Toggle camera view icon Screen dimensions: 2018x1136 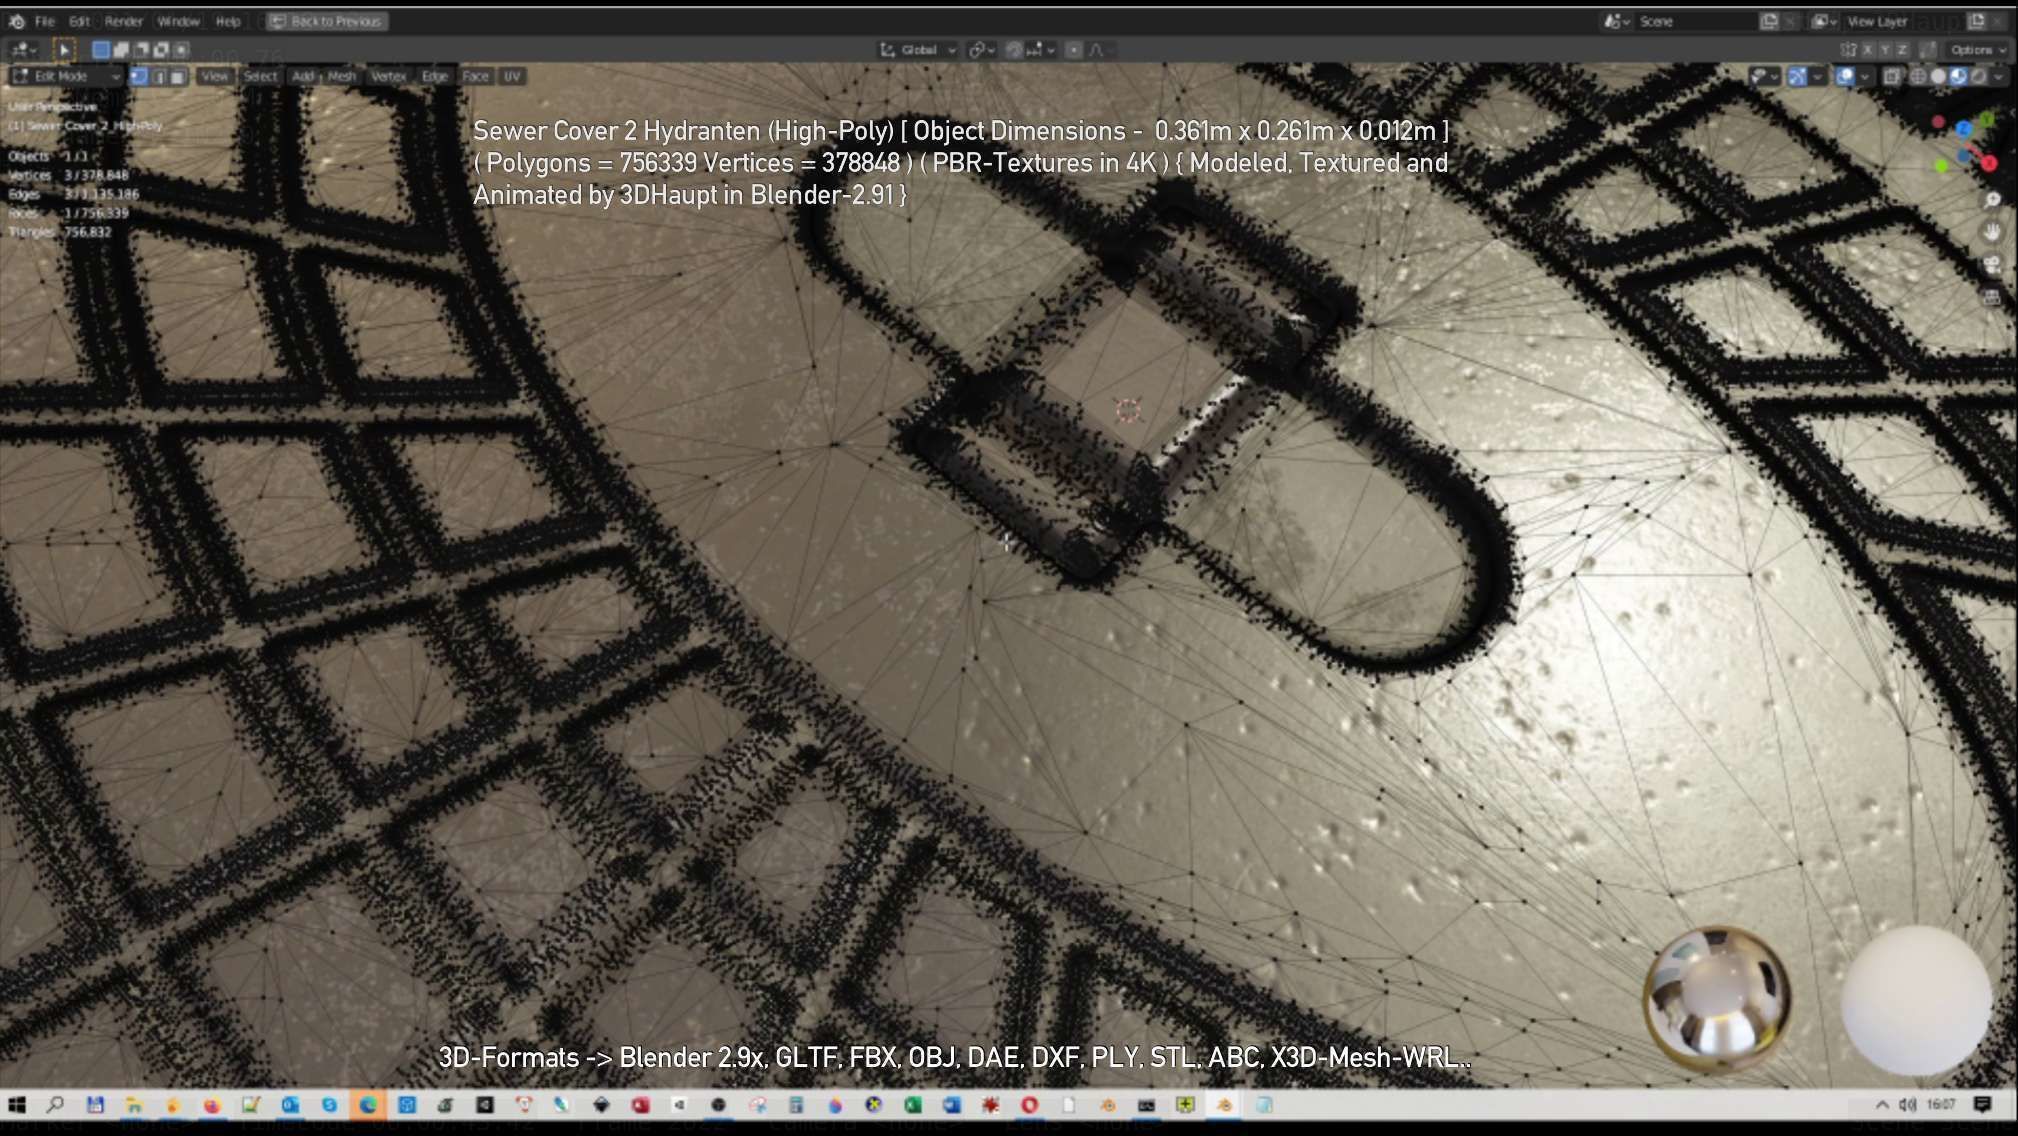[x=1992, y=265]
